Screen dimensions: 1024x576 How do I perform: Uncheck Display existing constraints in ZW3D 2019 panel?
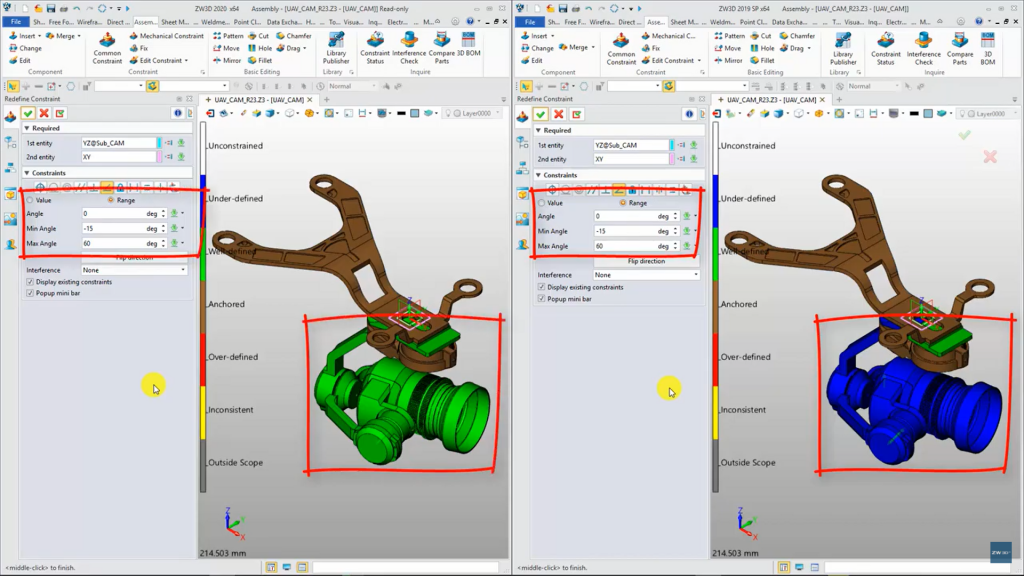[x=542, y=287]
